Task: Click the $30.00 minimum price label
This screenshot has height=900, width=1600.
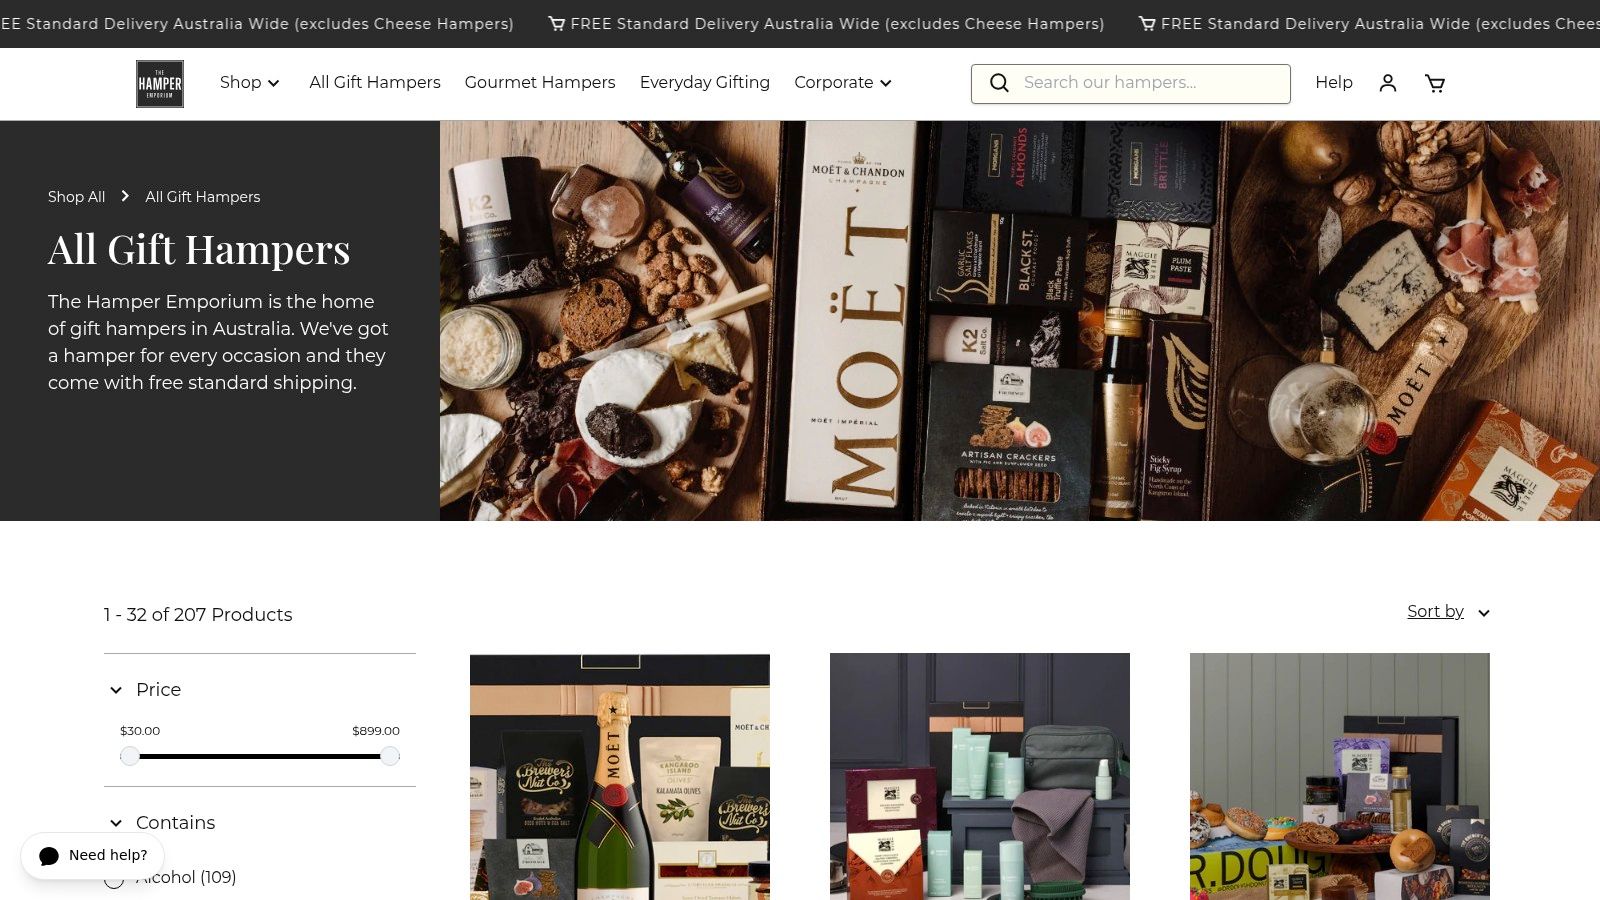Action: point(140,731)
